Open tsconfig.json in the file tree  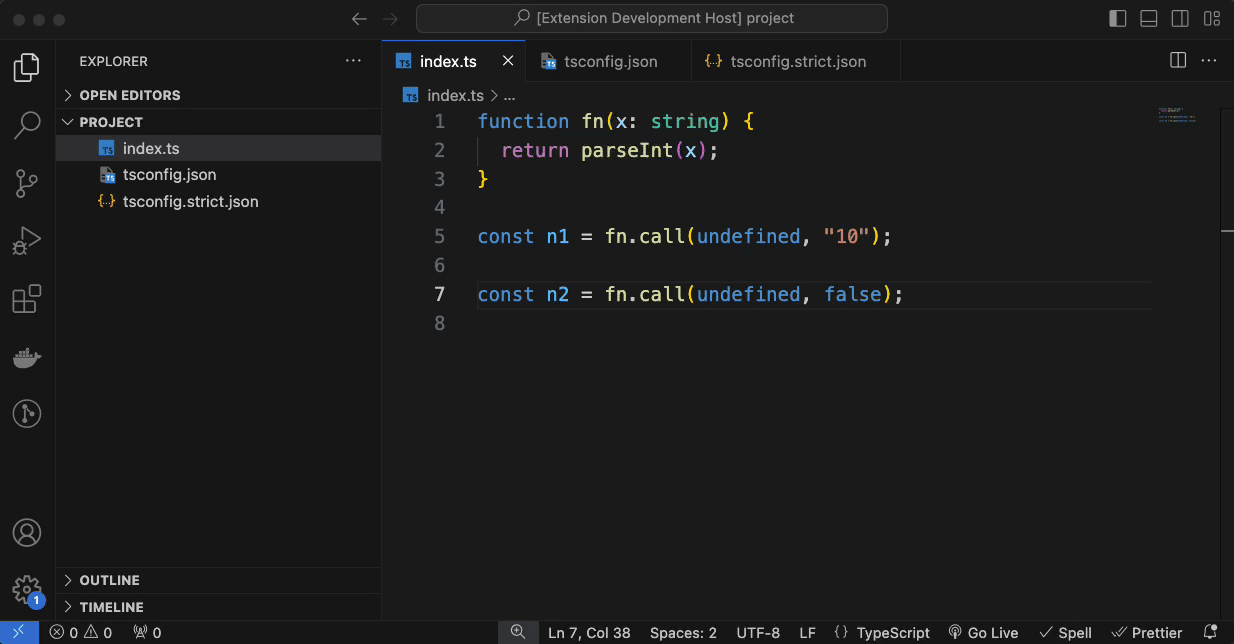click(x=218, y=175)
